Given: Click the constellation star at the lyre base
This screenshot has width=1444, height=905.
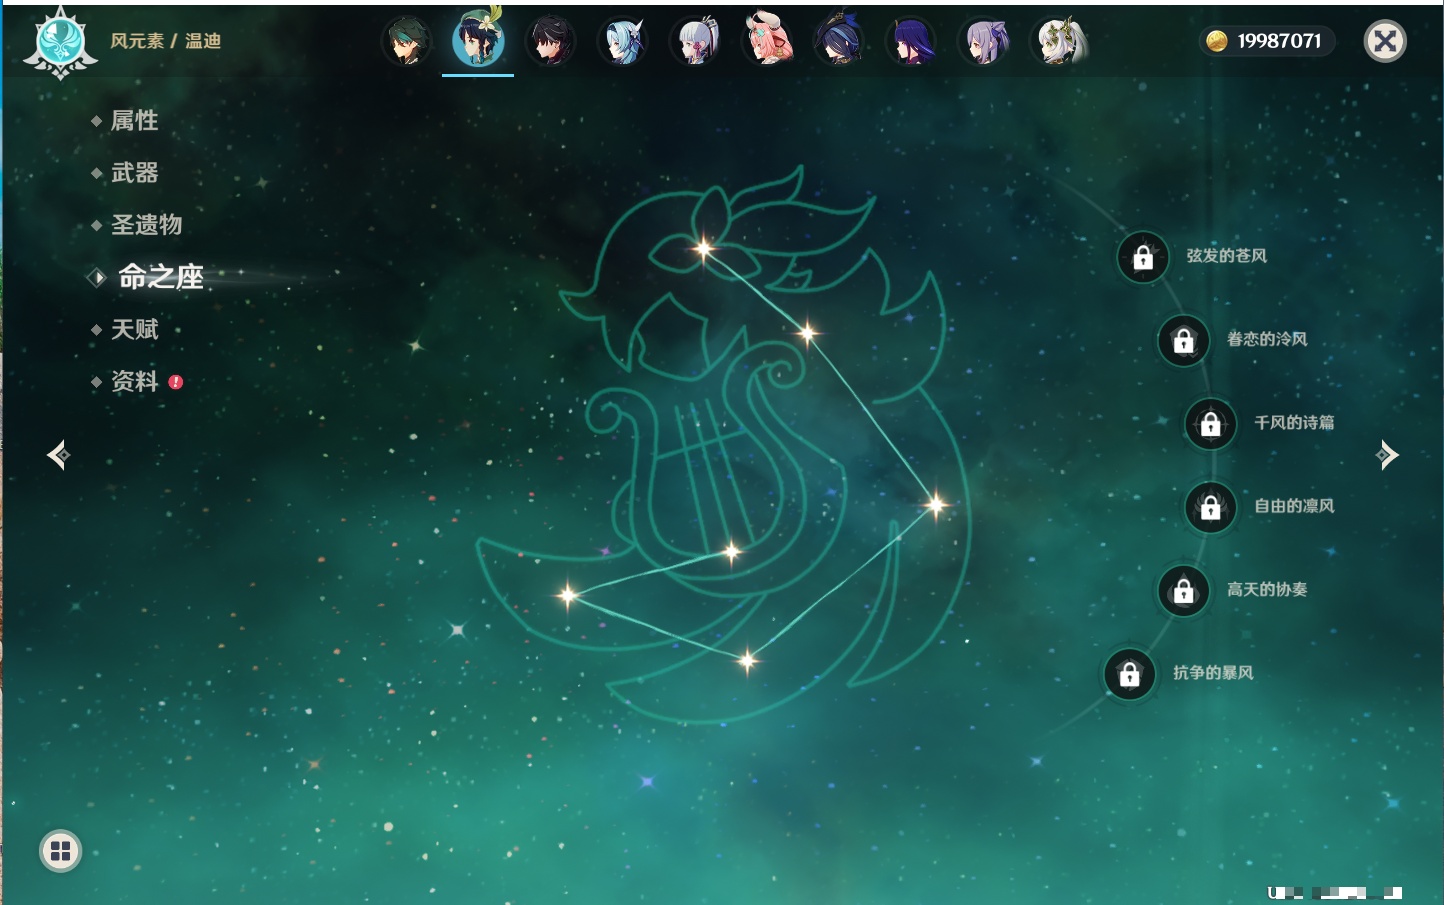Looking at the screenshot, I should pyautogui.click(x=732, y=551).
